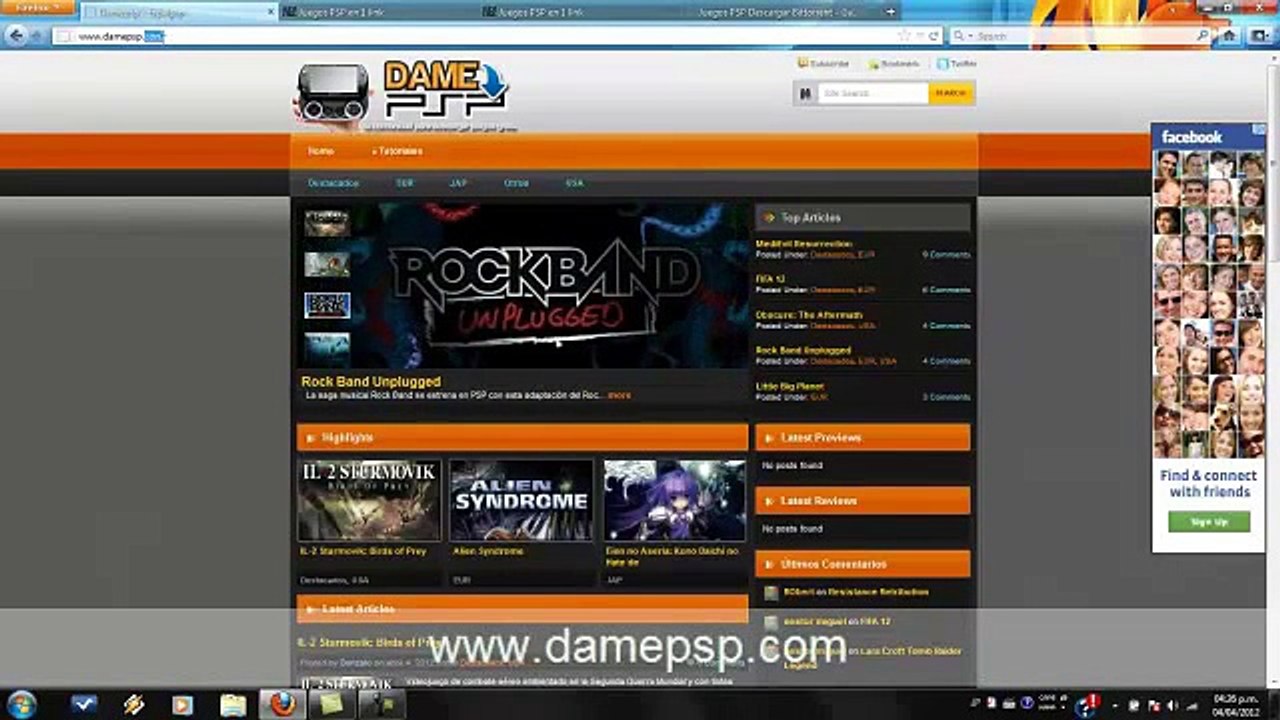Open the Rock Band Unplugged featured title link
The width and height of the screenshot is (1280, 720).
click(371, 382)
